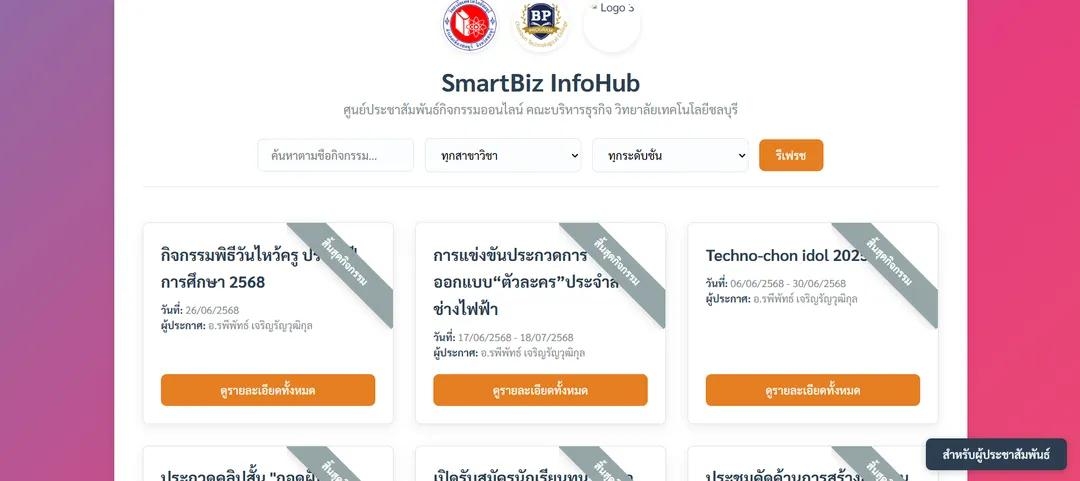Open the ทุกระดับชั้น grade level dropdown
This screenshot has width=1080, height=481.
[670, 155]
